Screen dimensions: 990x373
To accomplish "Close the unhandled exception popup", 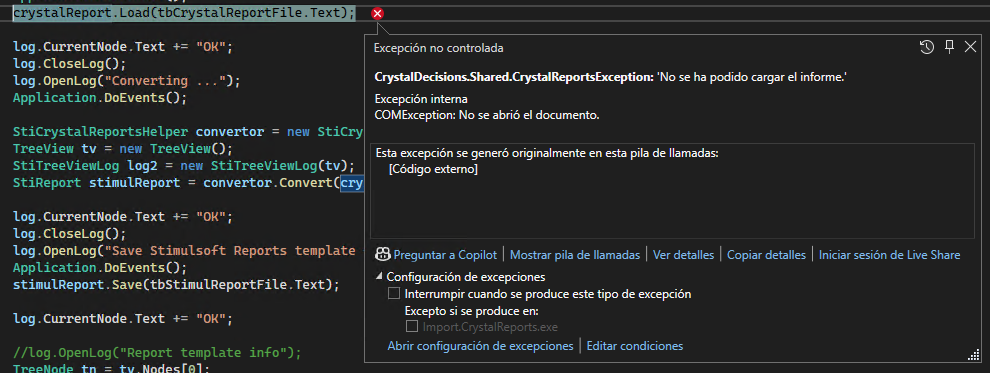I will click(x=970, y=47).
